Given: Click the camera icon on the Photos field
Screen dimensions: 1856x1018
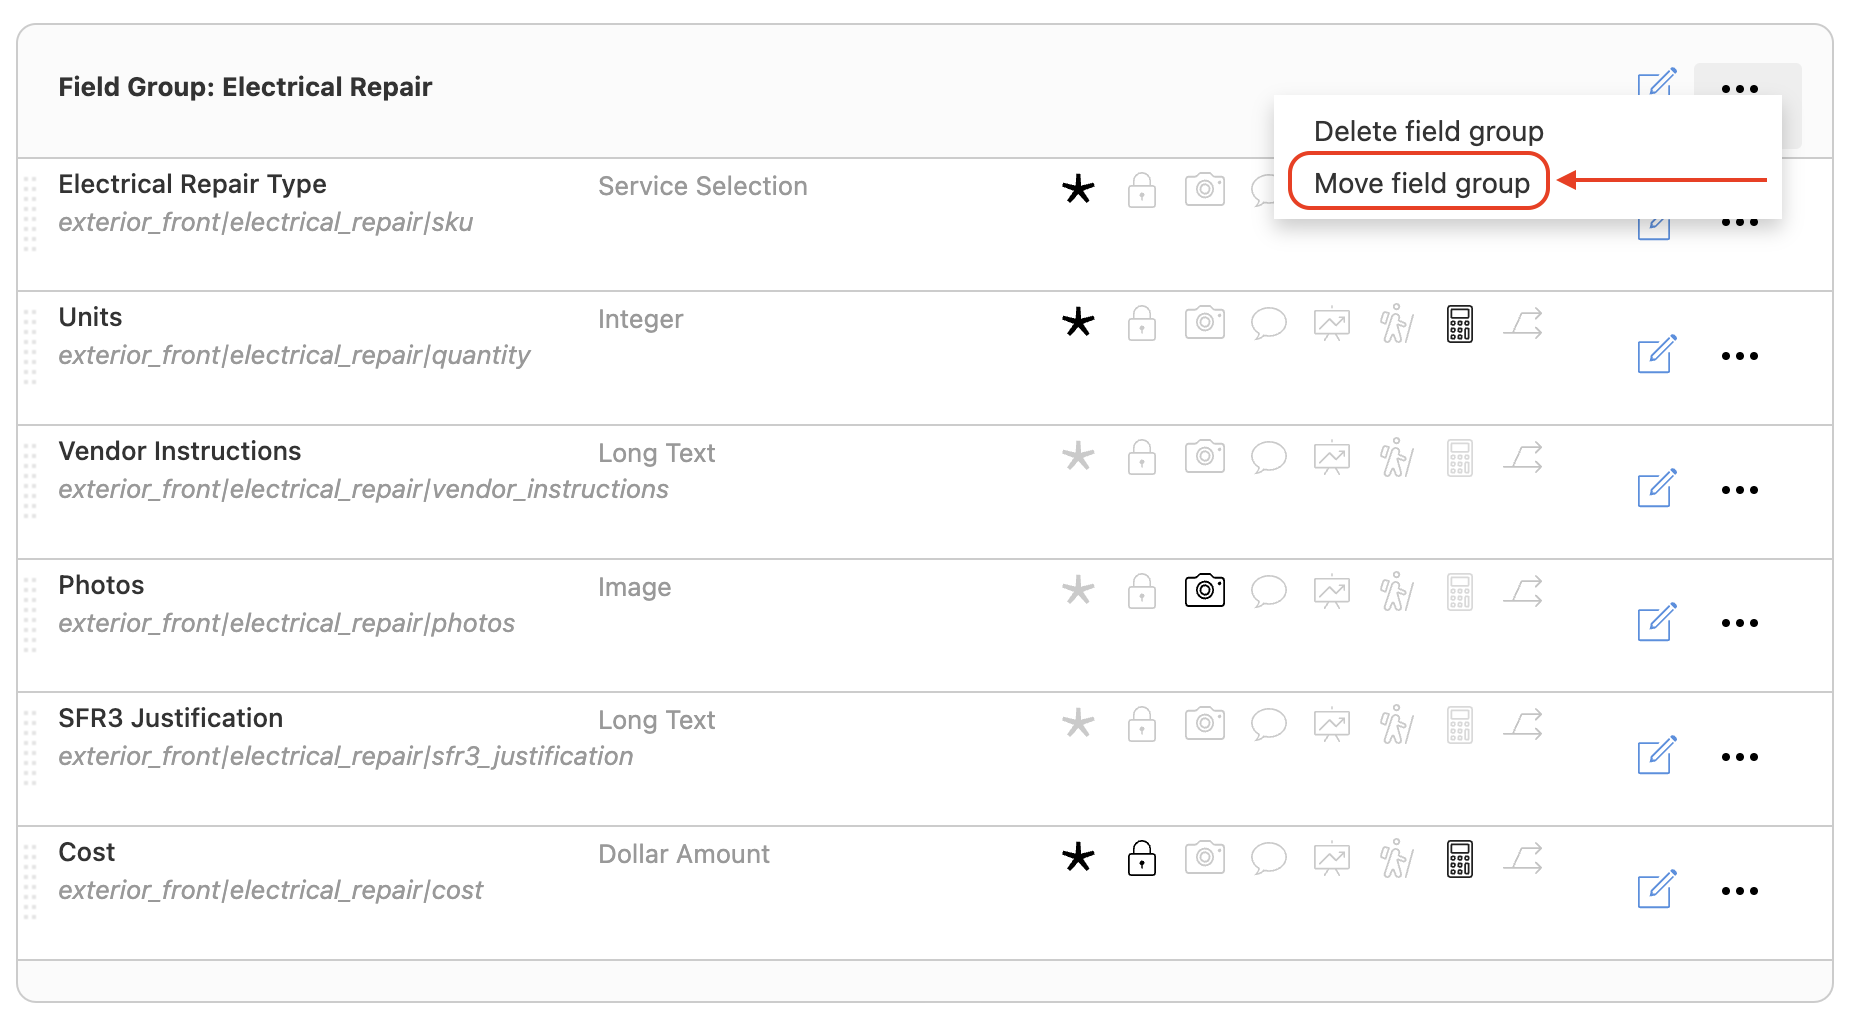Looking at the screenshot, I should (x=1204, y=590).
